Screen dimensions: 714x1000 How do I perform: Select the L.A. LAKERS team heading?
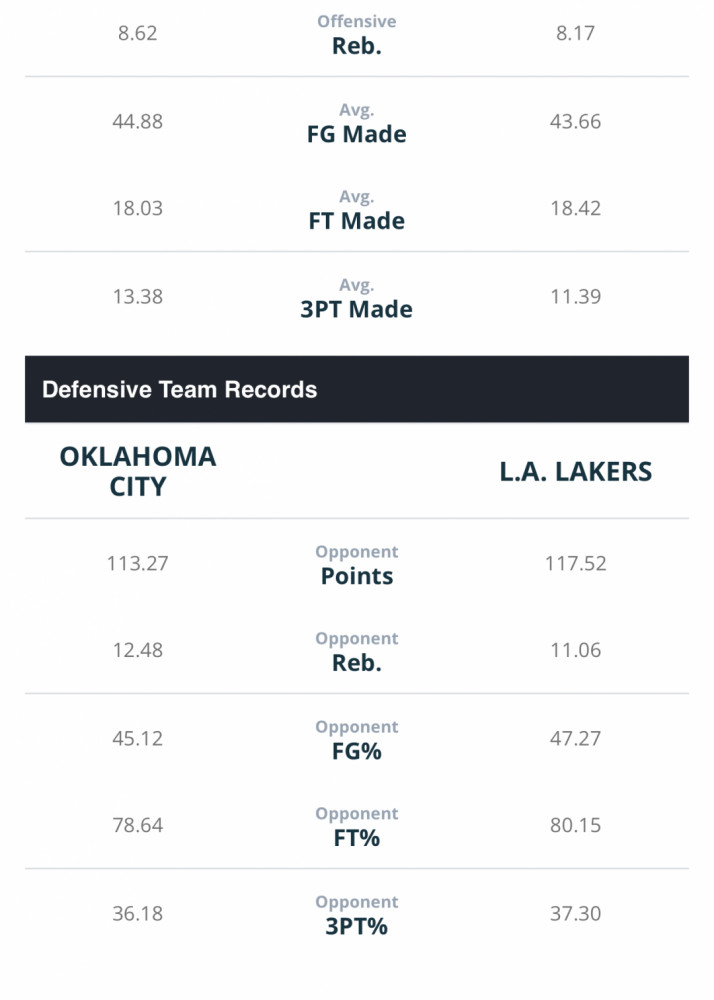pos(576,471)
